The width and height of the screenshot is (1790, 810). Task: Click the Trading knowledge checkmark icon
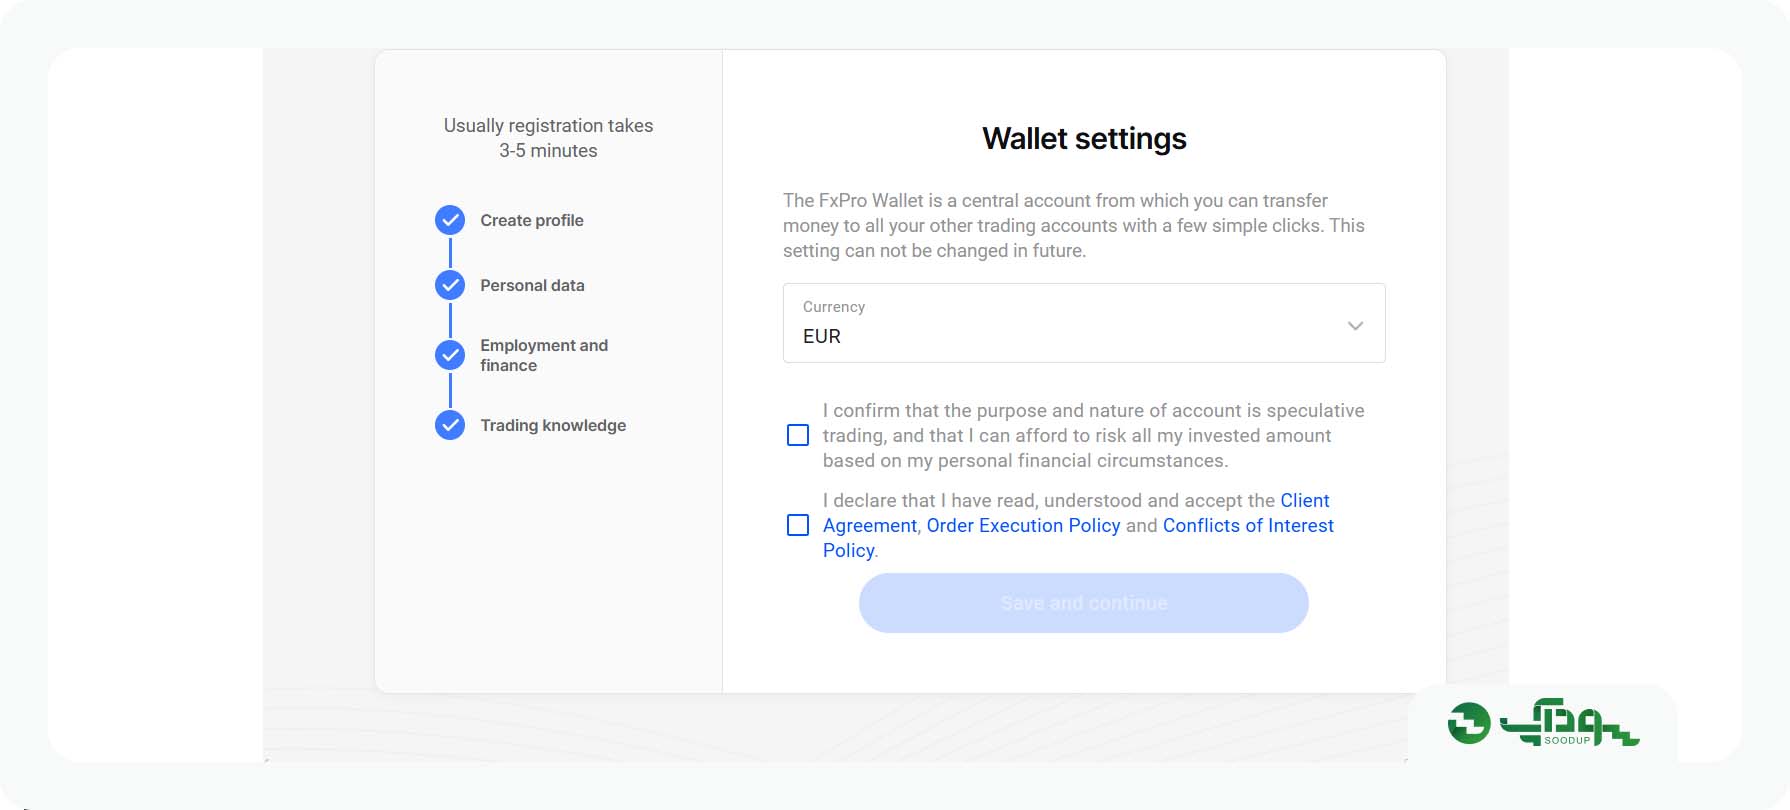click(x=450, y=425)
